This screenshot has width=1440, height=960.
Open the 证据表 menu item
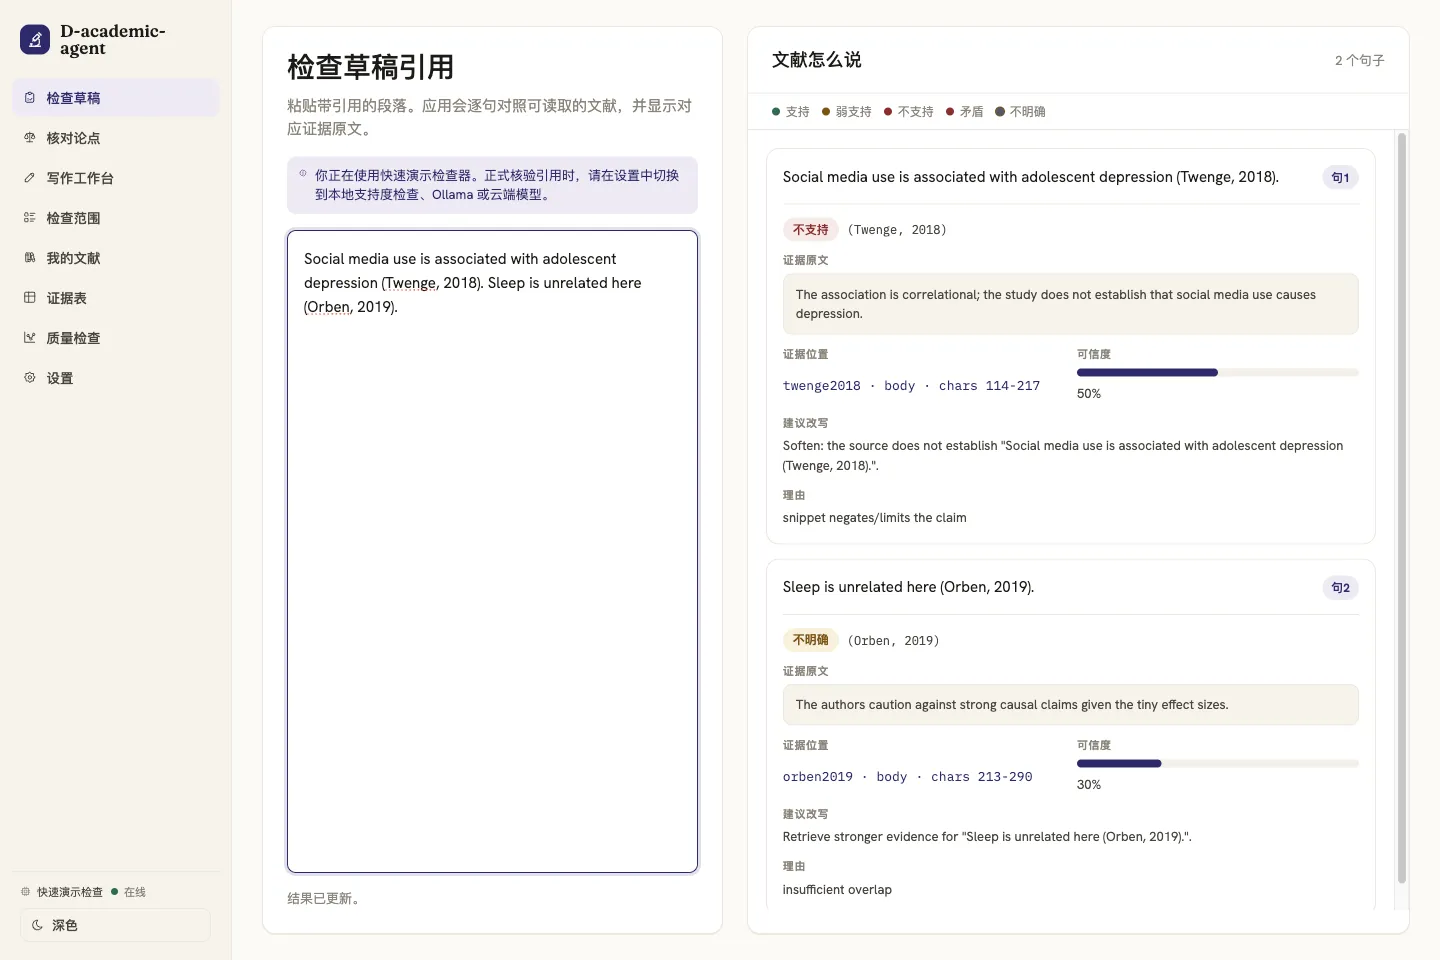(116, 298)
